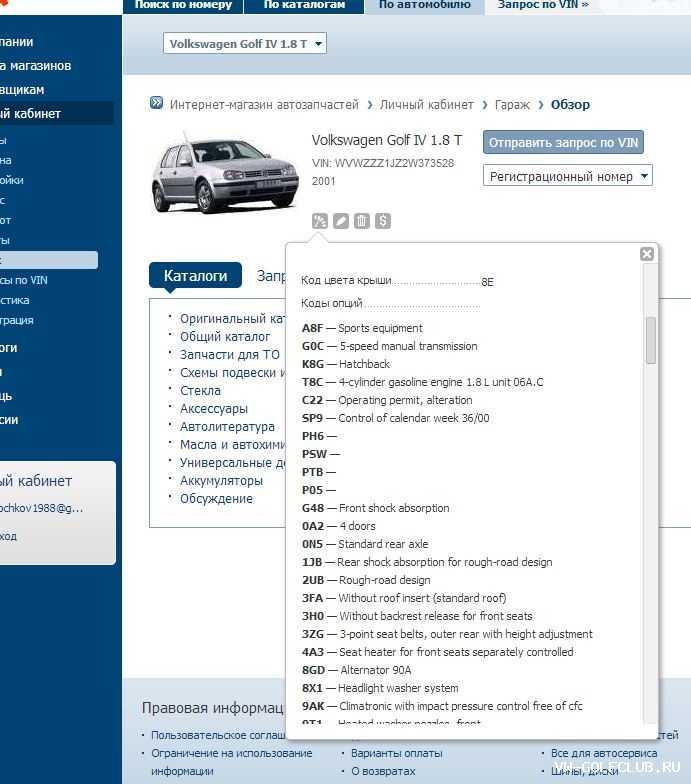Select option row 4A3 Seat heater
This screenshot has height=784, width=691.
(438, 652)
